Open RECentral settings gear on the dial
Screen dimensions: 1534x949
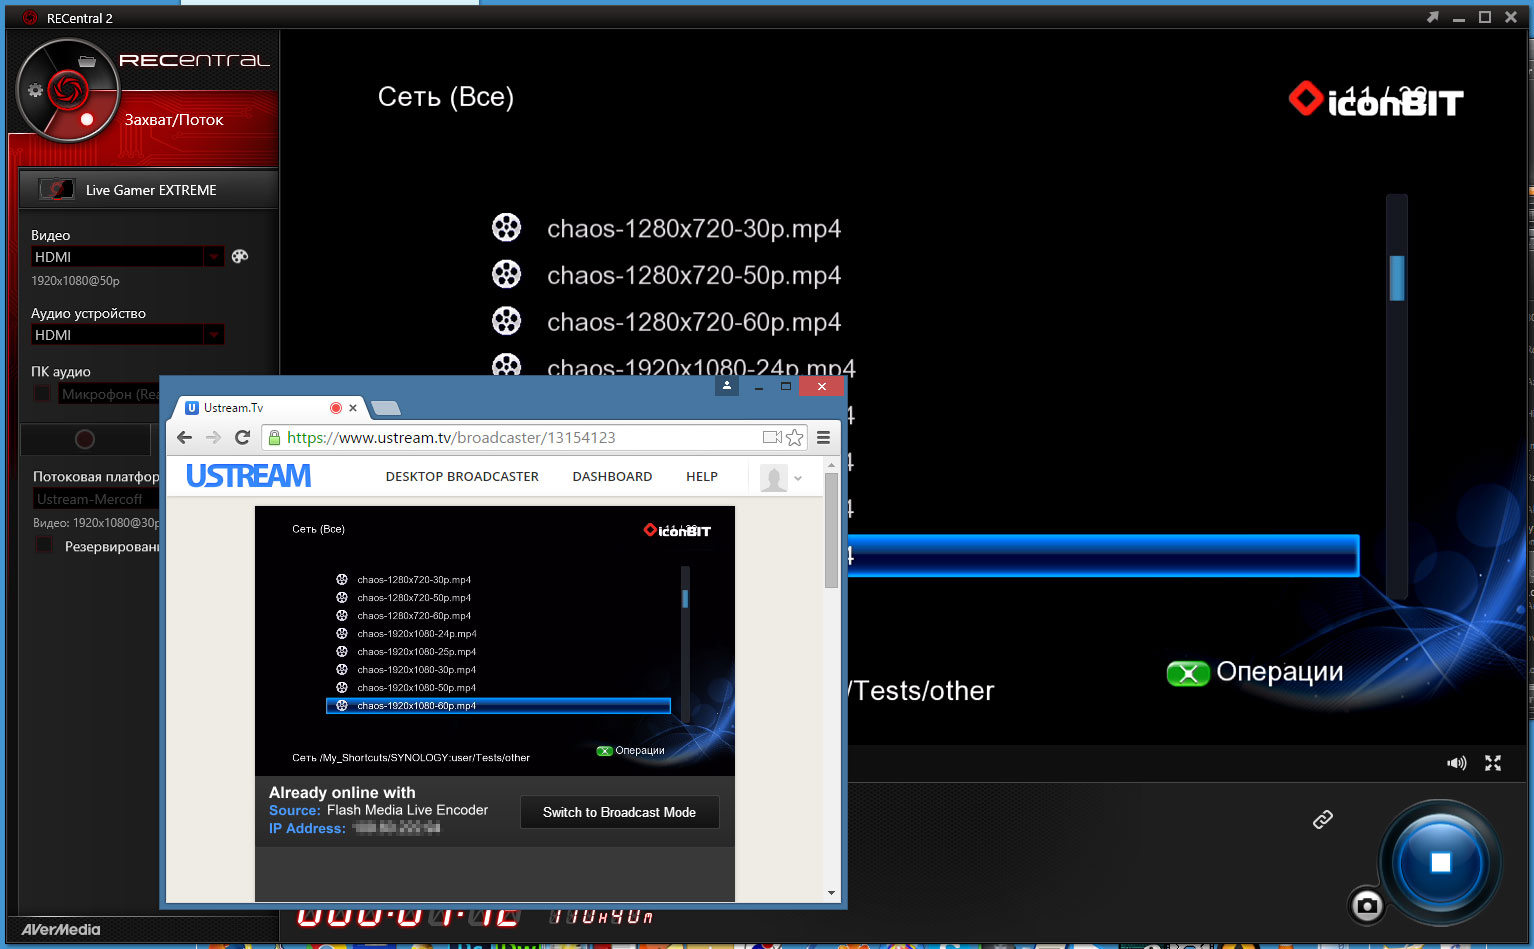point(36,90)
